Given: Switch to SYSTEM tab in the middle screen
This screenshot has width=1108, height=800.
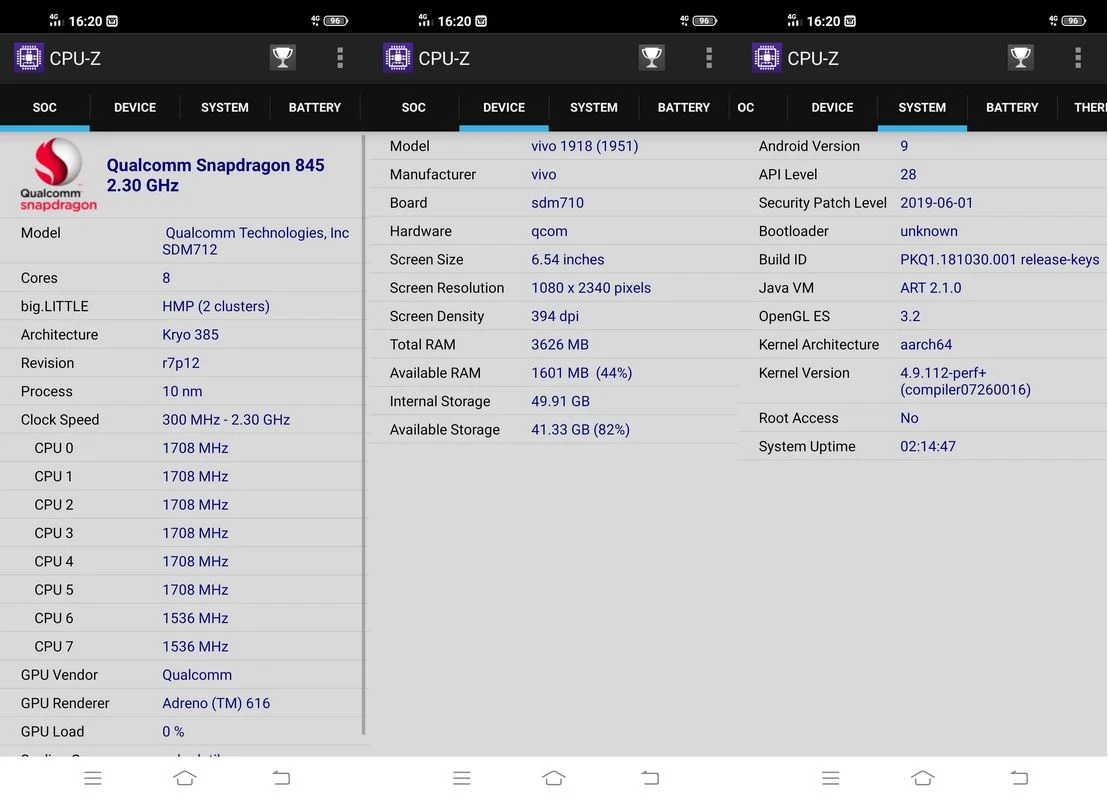Looking at the screenshot, I should (x=594, y=107).
